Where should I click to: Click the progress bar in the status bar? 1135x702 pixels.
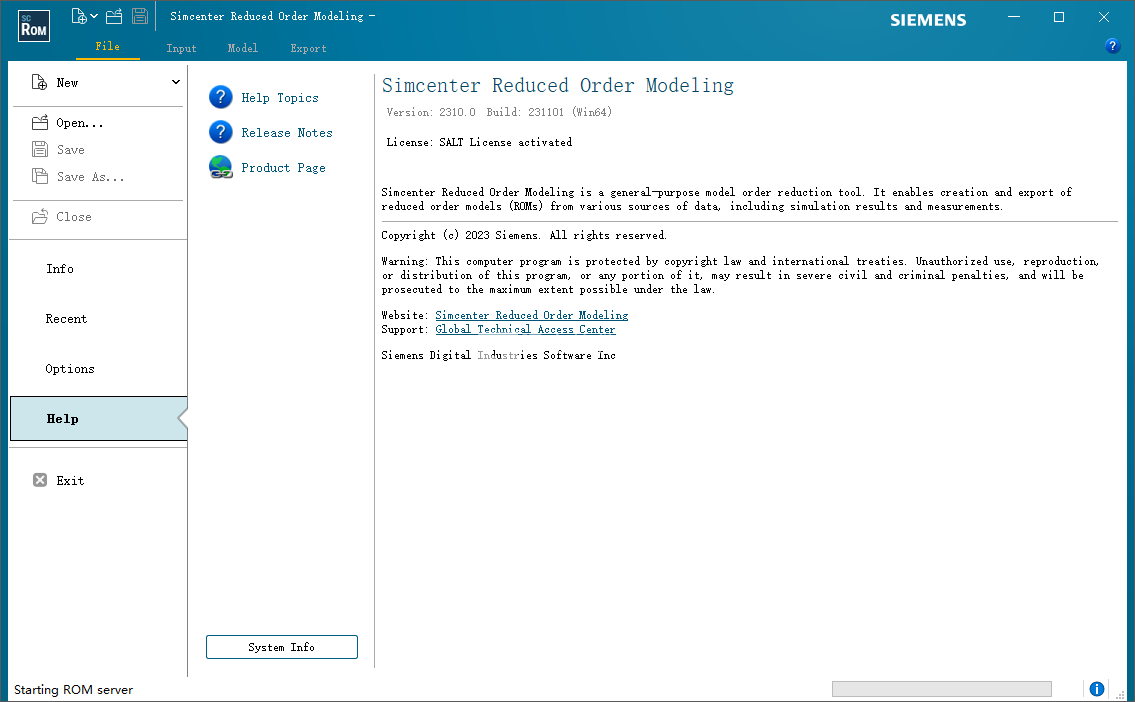click(x=942, y=689)
